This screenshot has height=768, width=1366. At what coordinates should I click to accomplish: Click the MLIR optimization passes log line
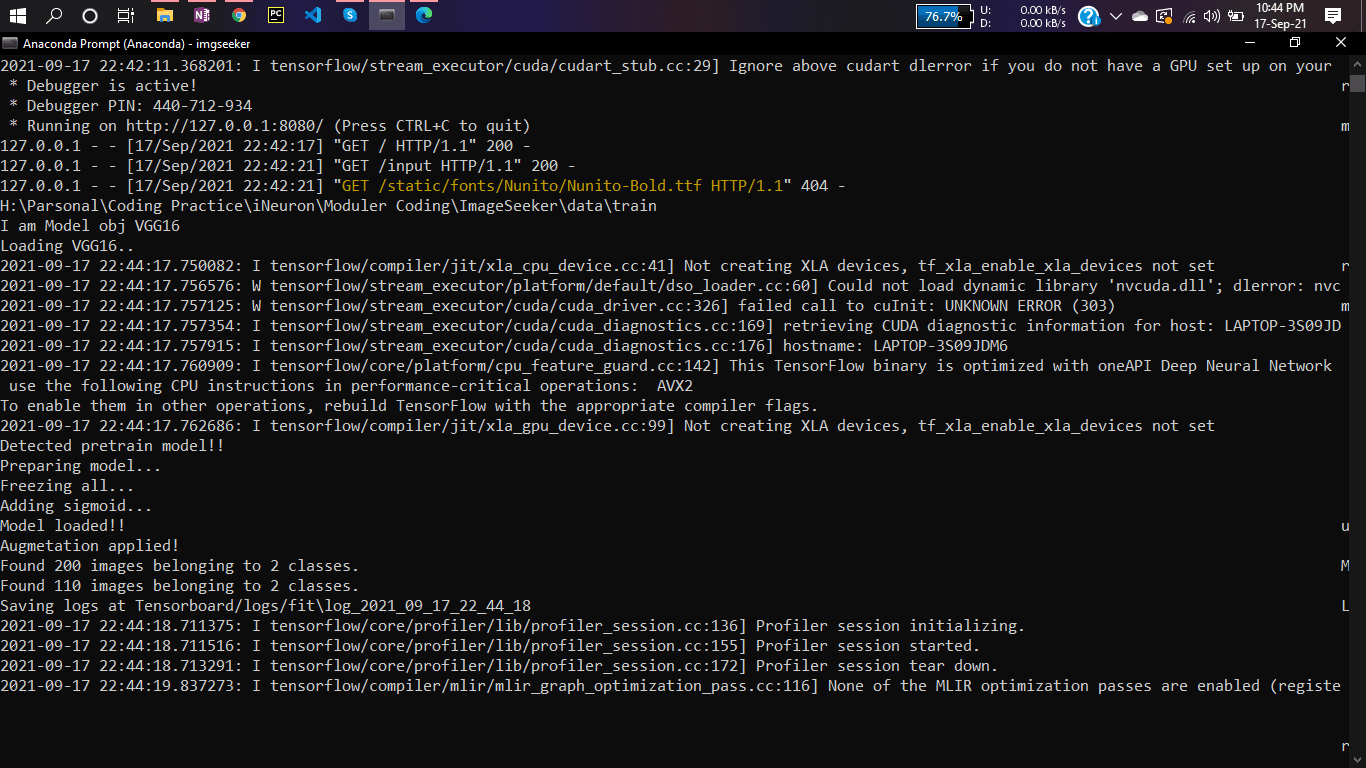pos(670,686)
